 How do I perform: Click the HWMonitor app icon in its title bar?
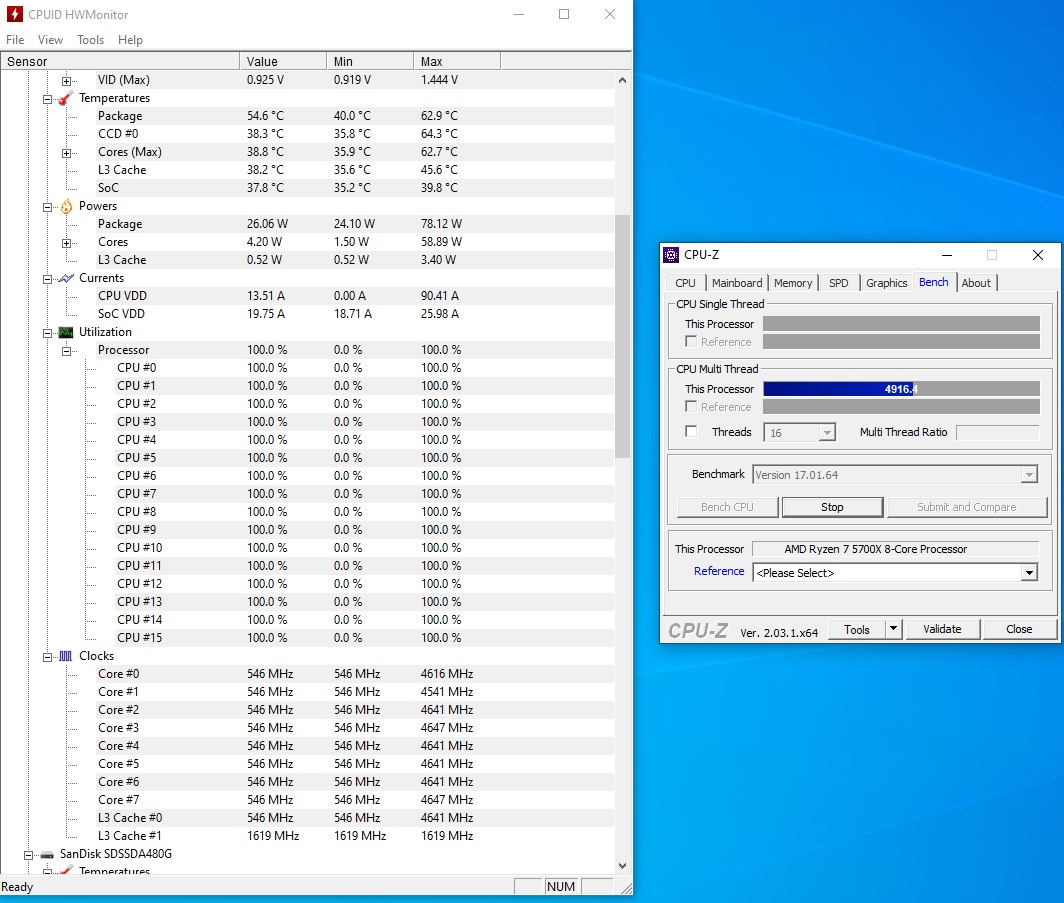coord(14,14)
